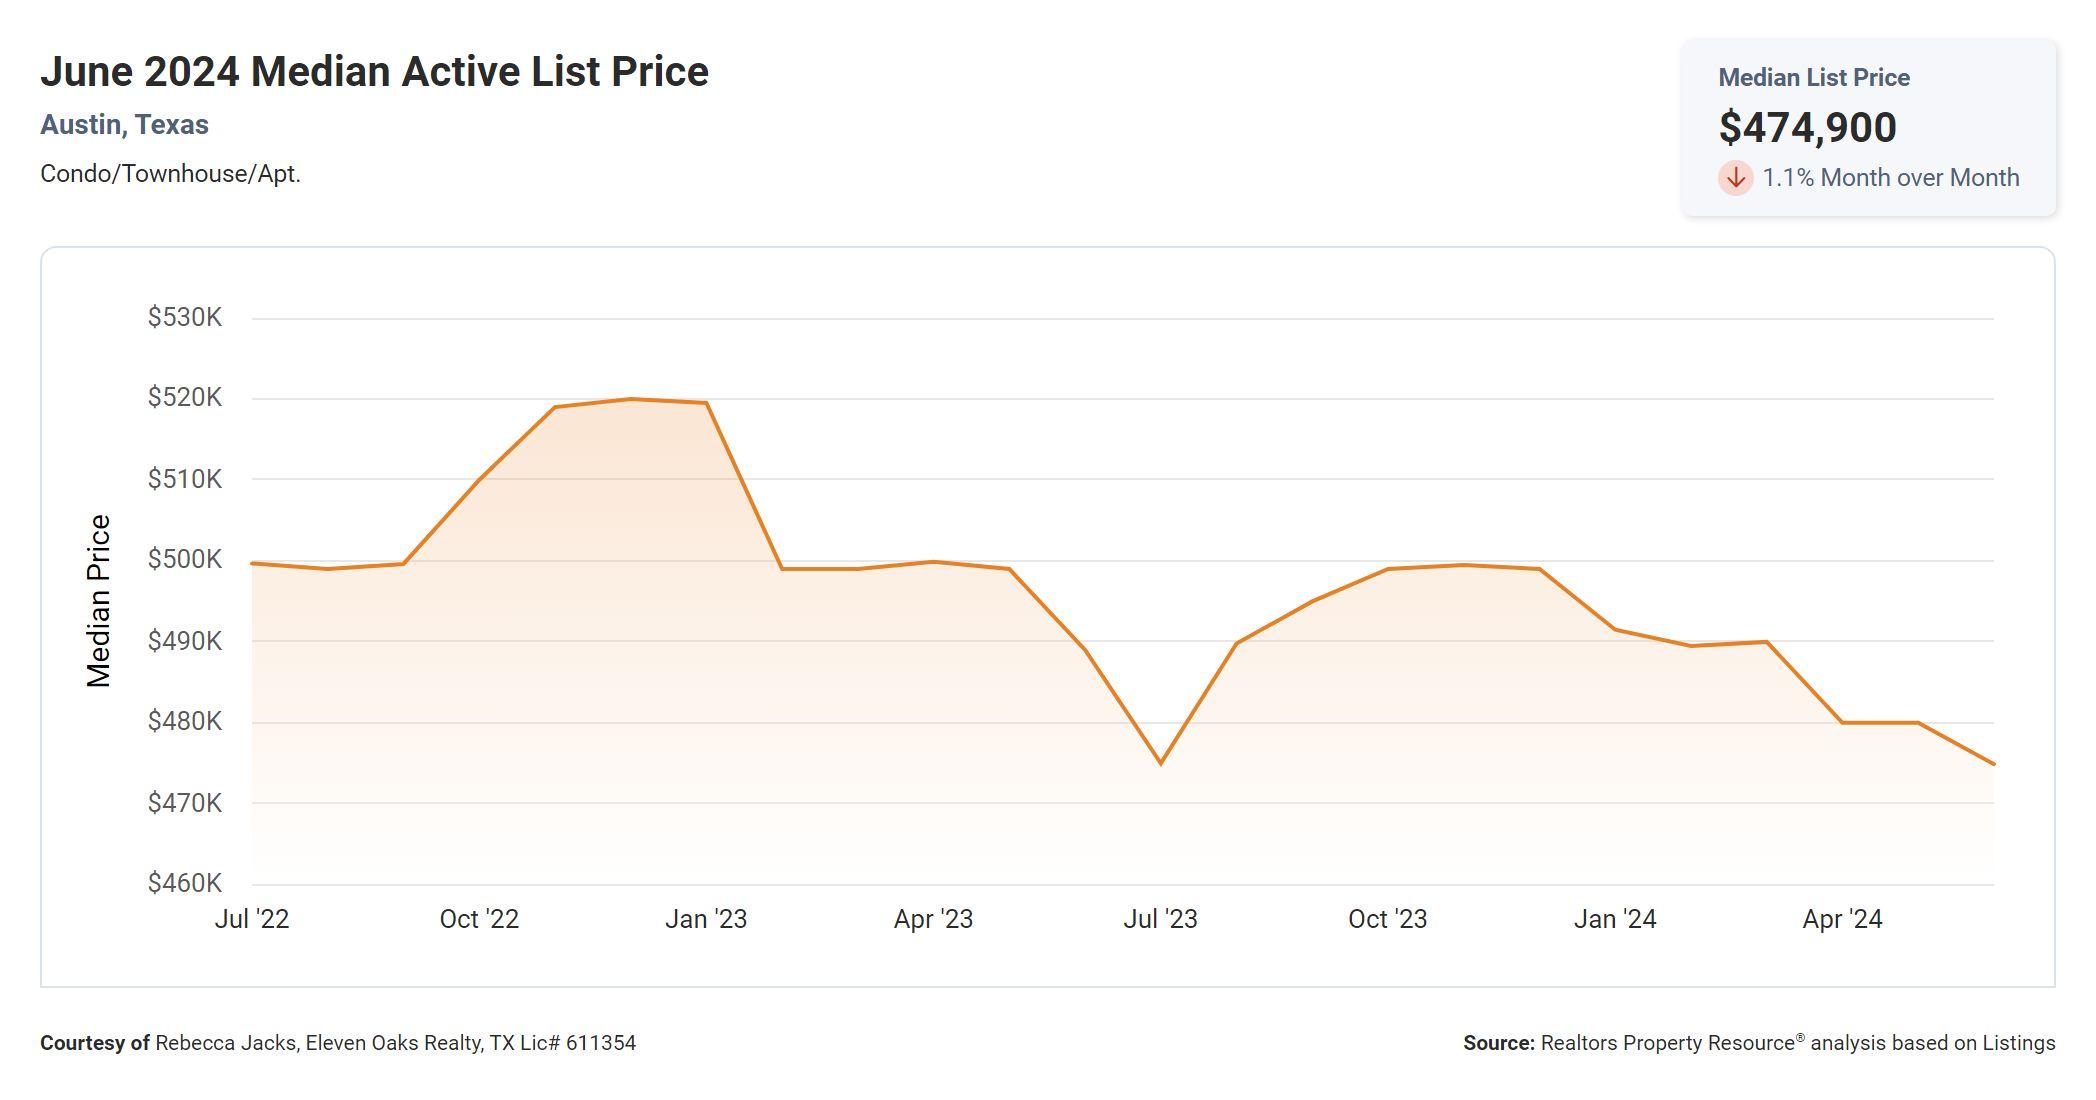Click the "Realtors Property Resource" source text
This screenshot has width=2096, height=1100.
pos(1667,1043)
